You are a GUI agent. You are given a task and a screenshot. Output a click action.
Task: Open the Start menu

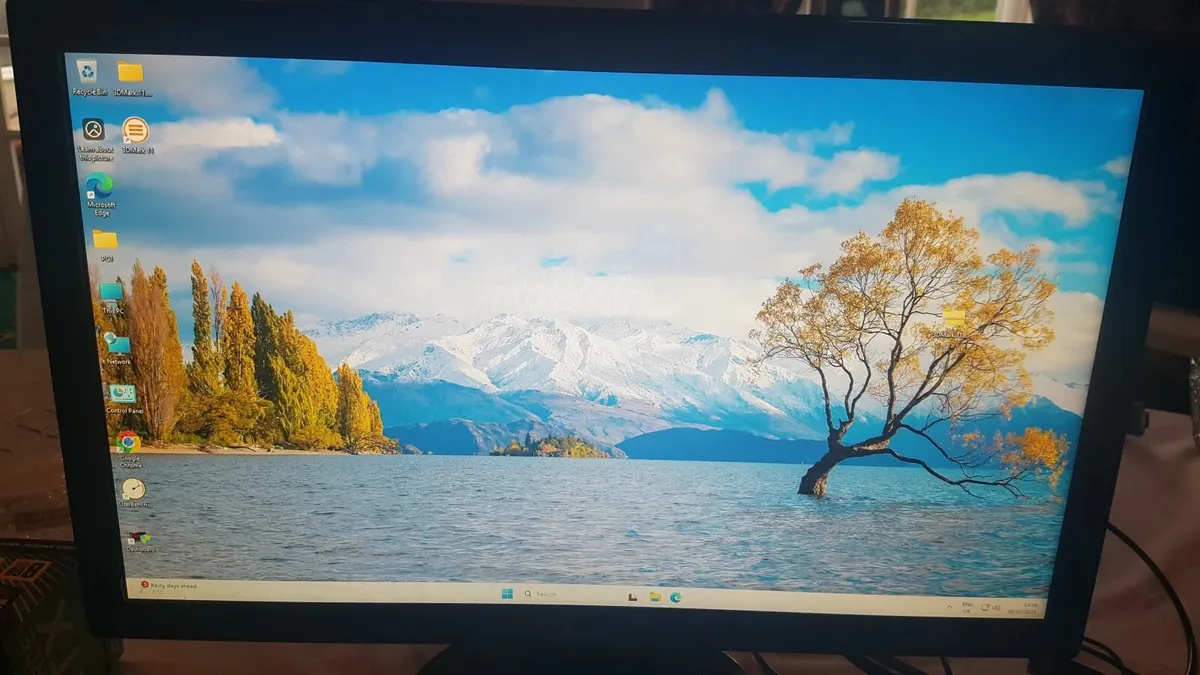509,595
